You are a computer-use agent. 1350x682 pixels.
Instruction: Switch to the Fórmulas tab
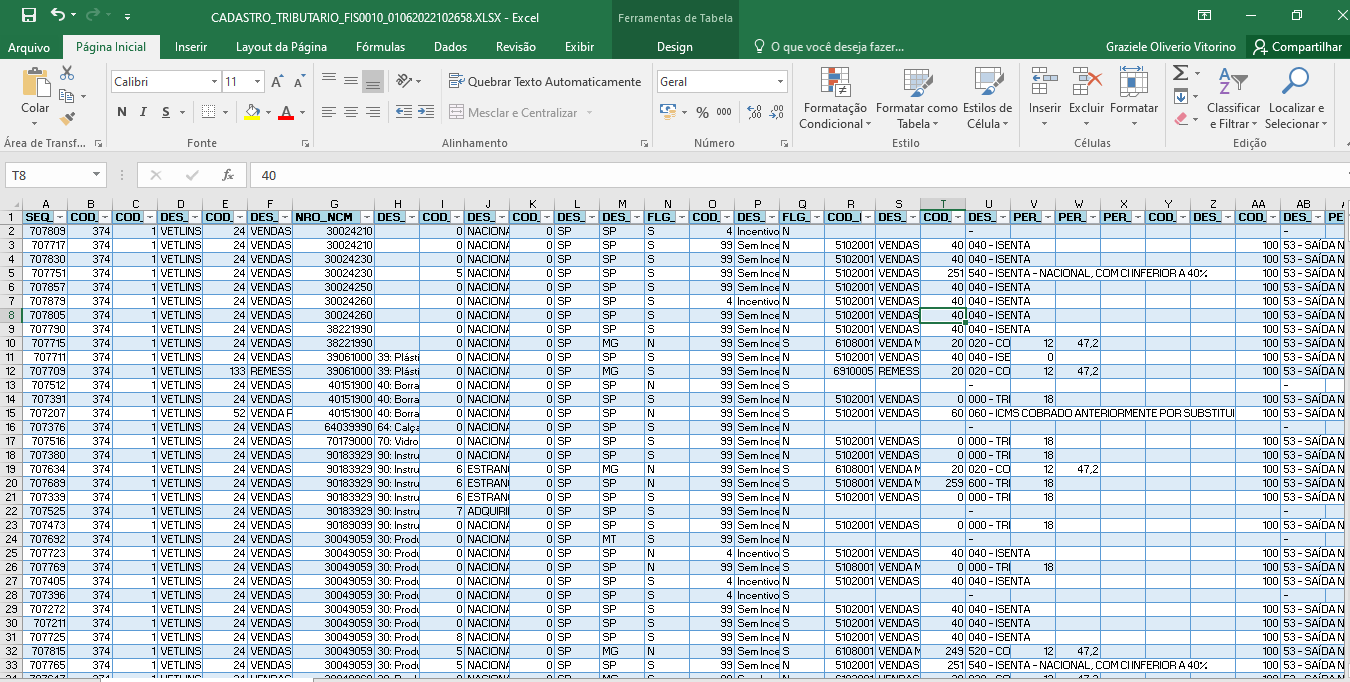(x=380, y=47)
